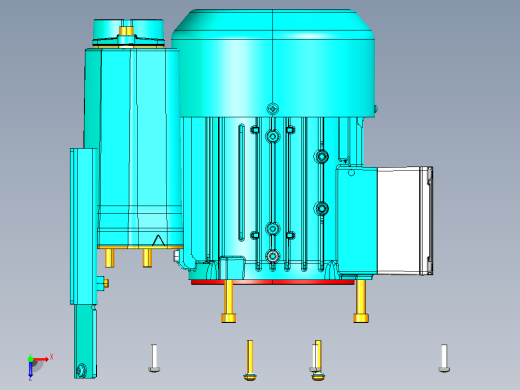Select left yellow stud under gearbox
This screenshot has height=390, width=520.
110,258
